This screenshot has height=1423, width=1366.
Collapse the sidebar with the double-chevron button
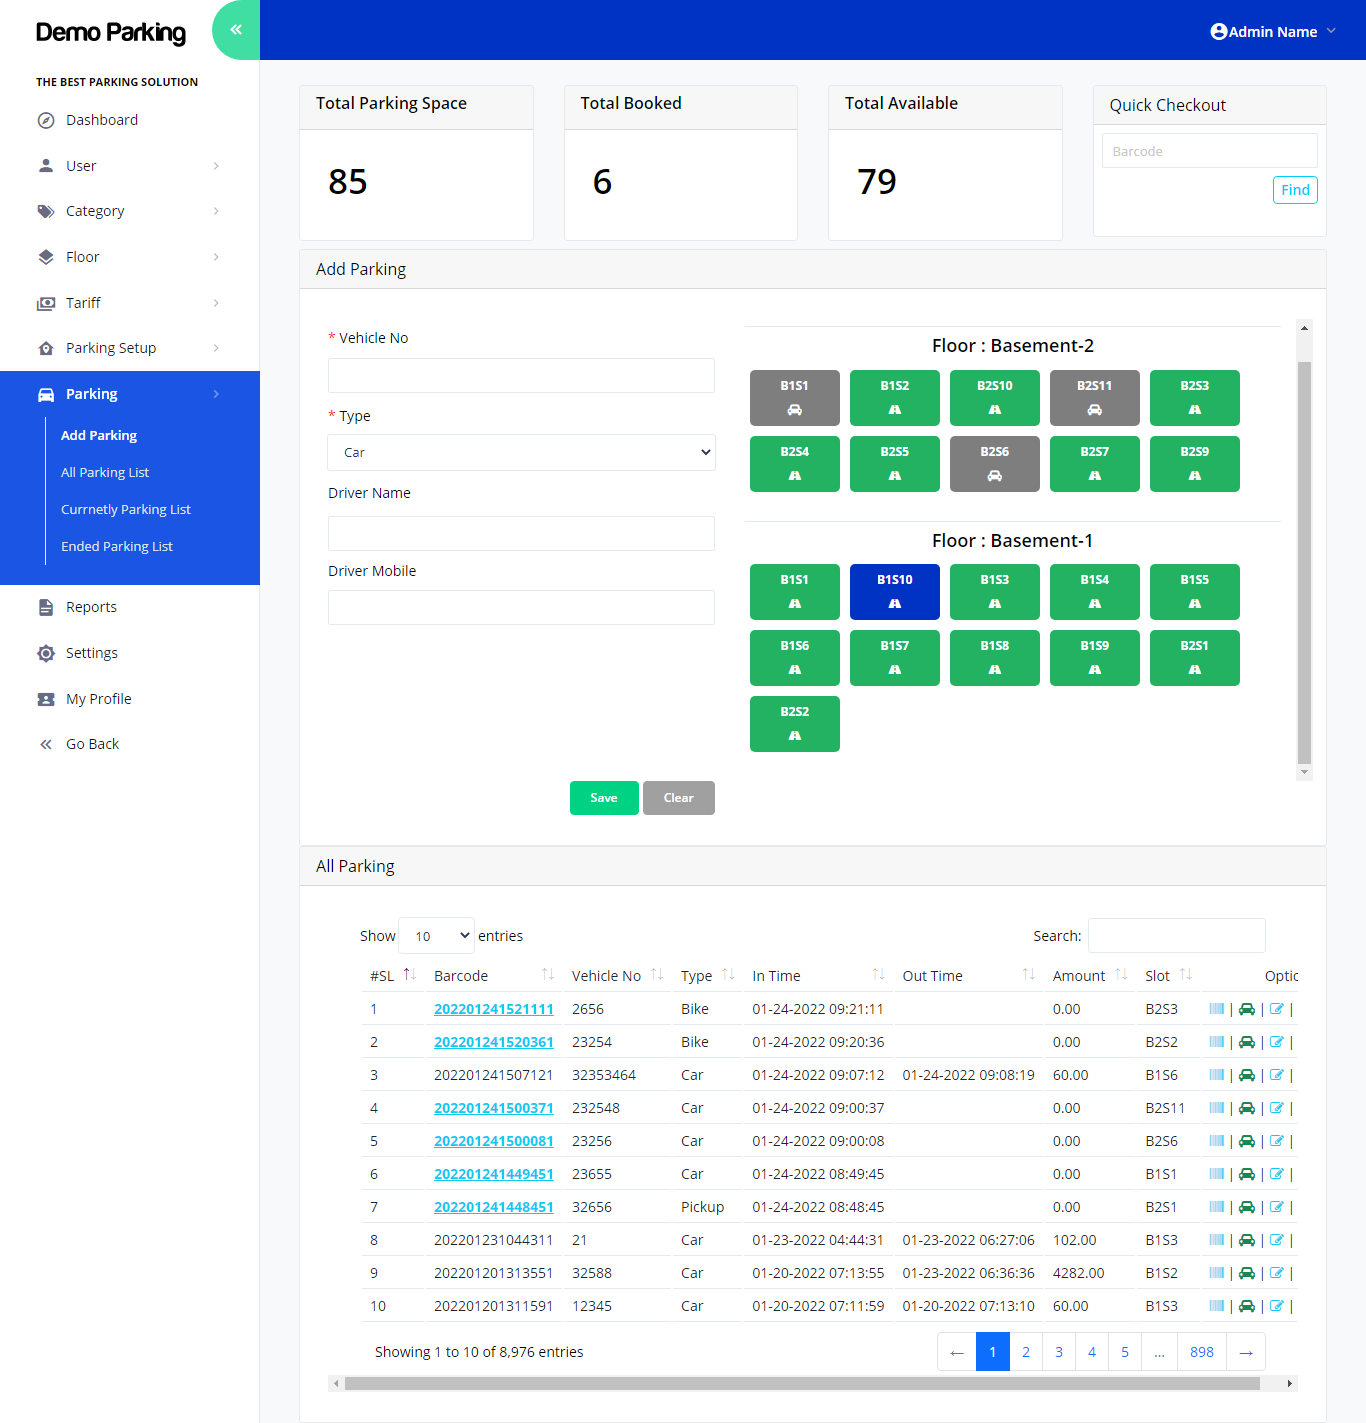[x=236, y=30]
